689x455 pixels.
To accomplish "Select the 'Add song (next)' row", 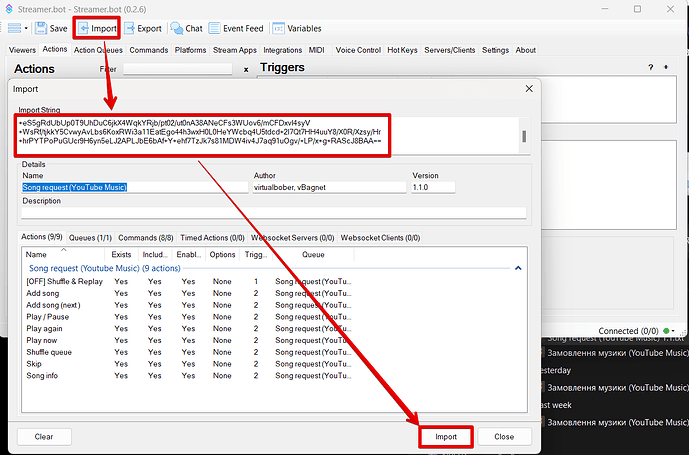I will (189, 305).
